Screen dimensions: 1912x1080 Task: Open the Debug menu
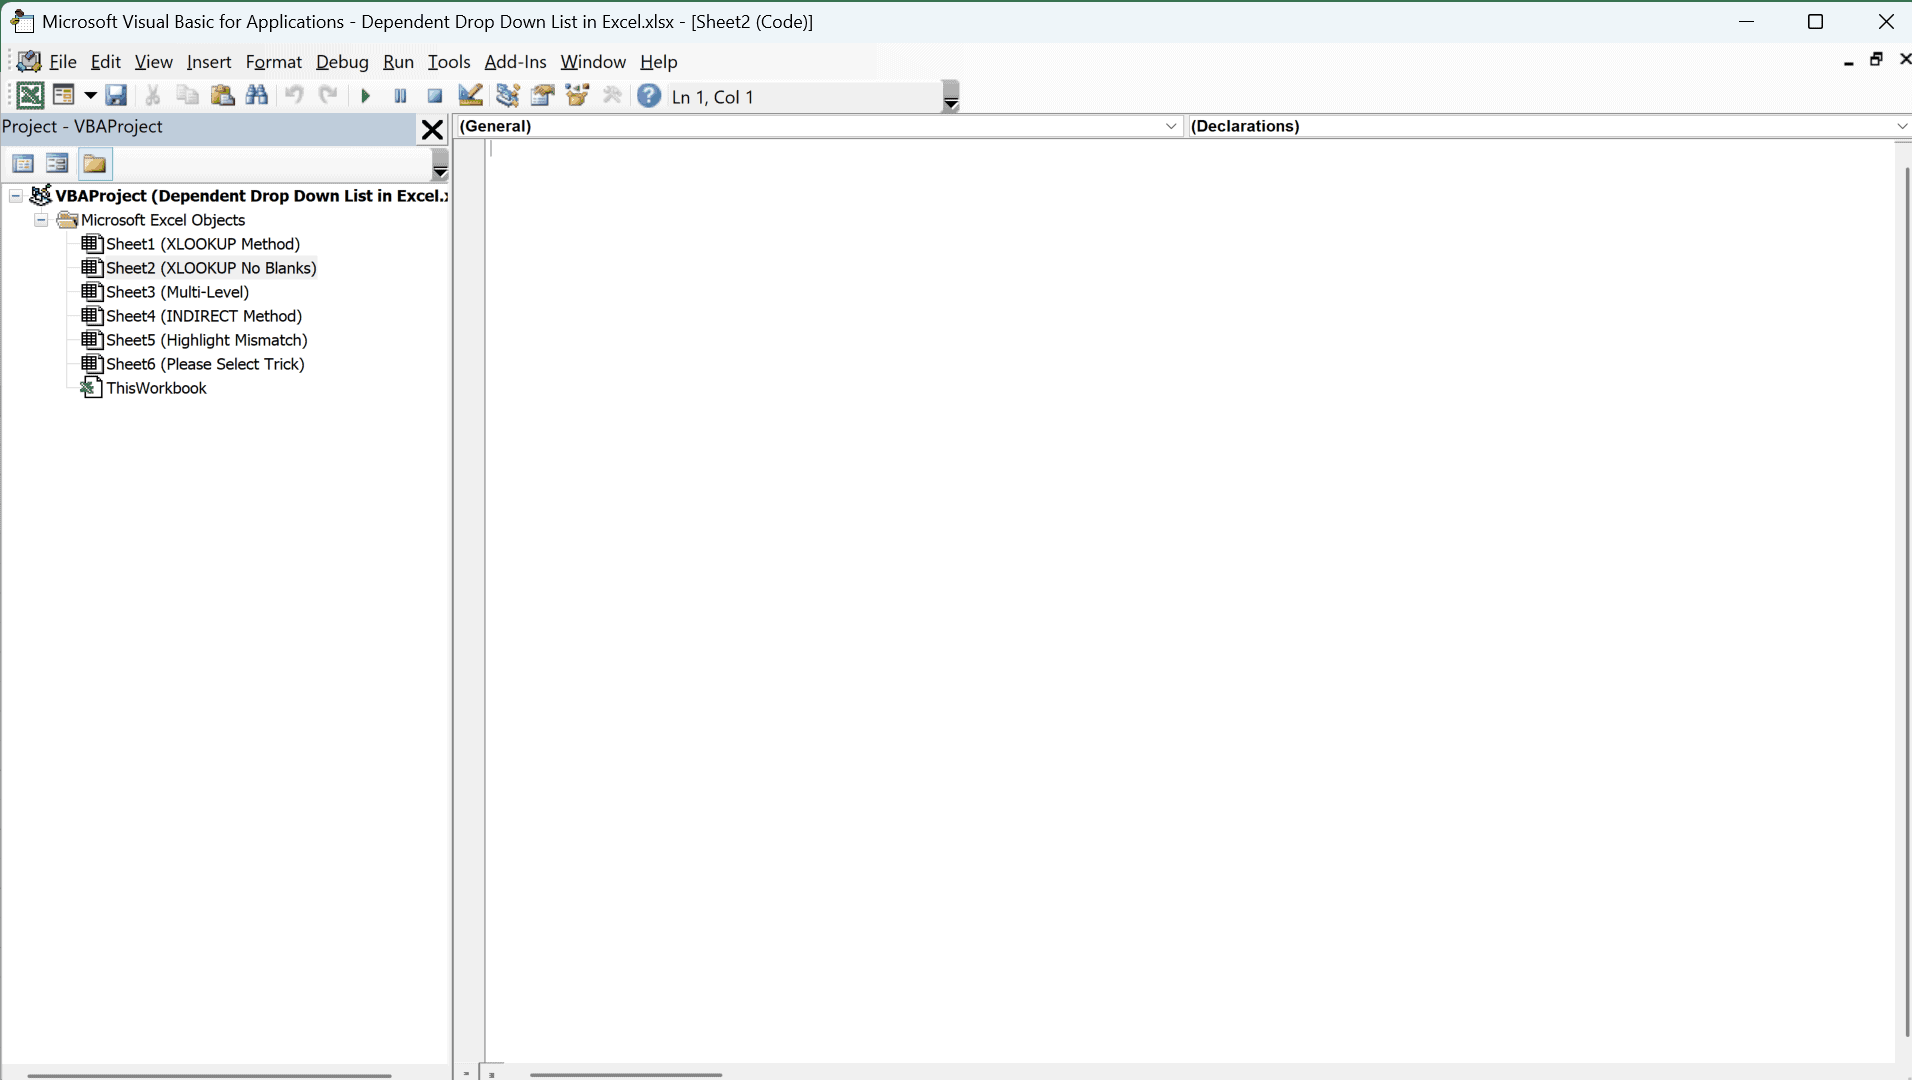(342, 62)
